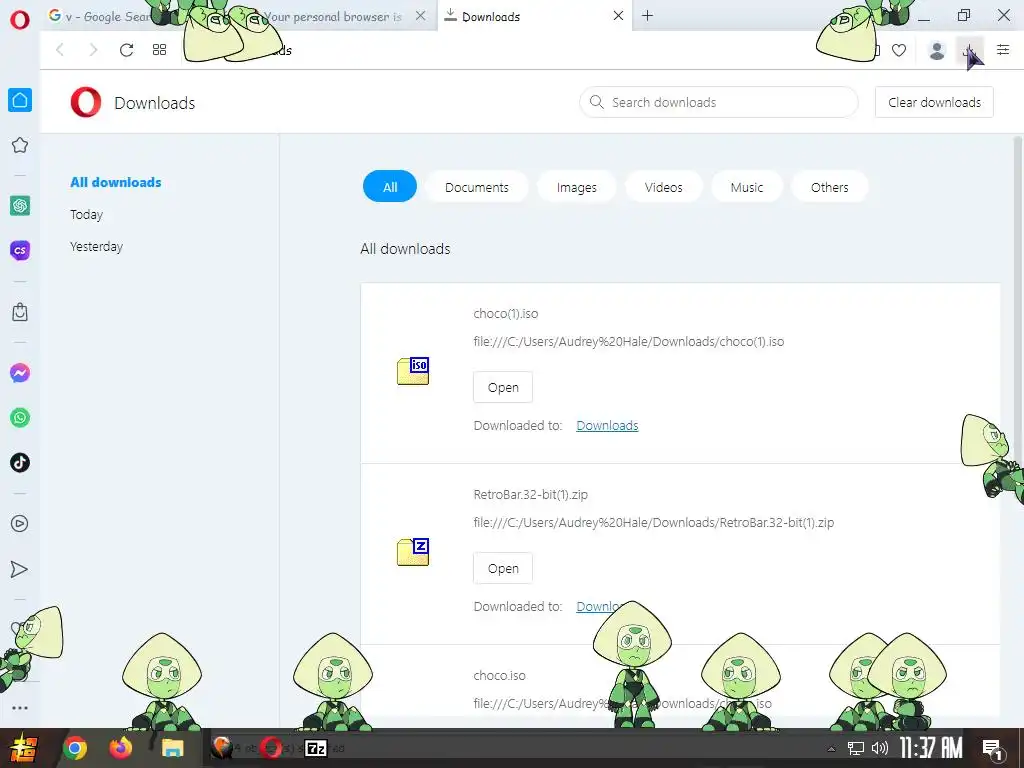This screenshot has width=1024, height=768.
Task: Click the choco(1).iso file icon
Action: click(413, 371)
